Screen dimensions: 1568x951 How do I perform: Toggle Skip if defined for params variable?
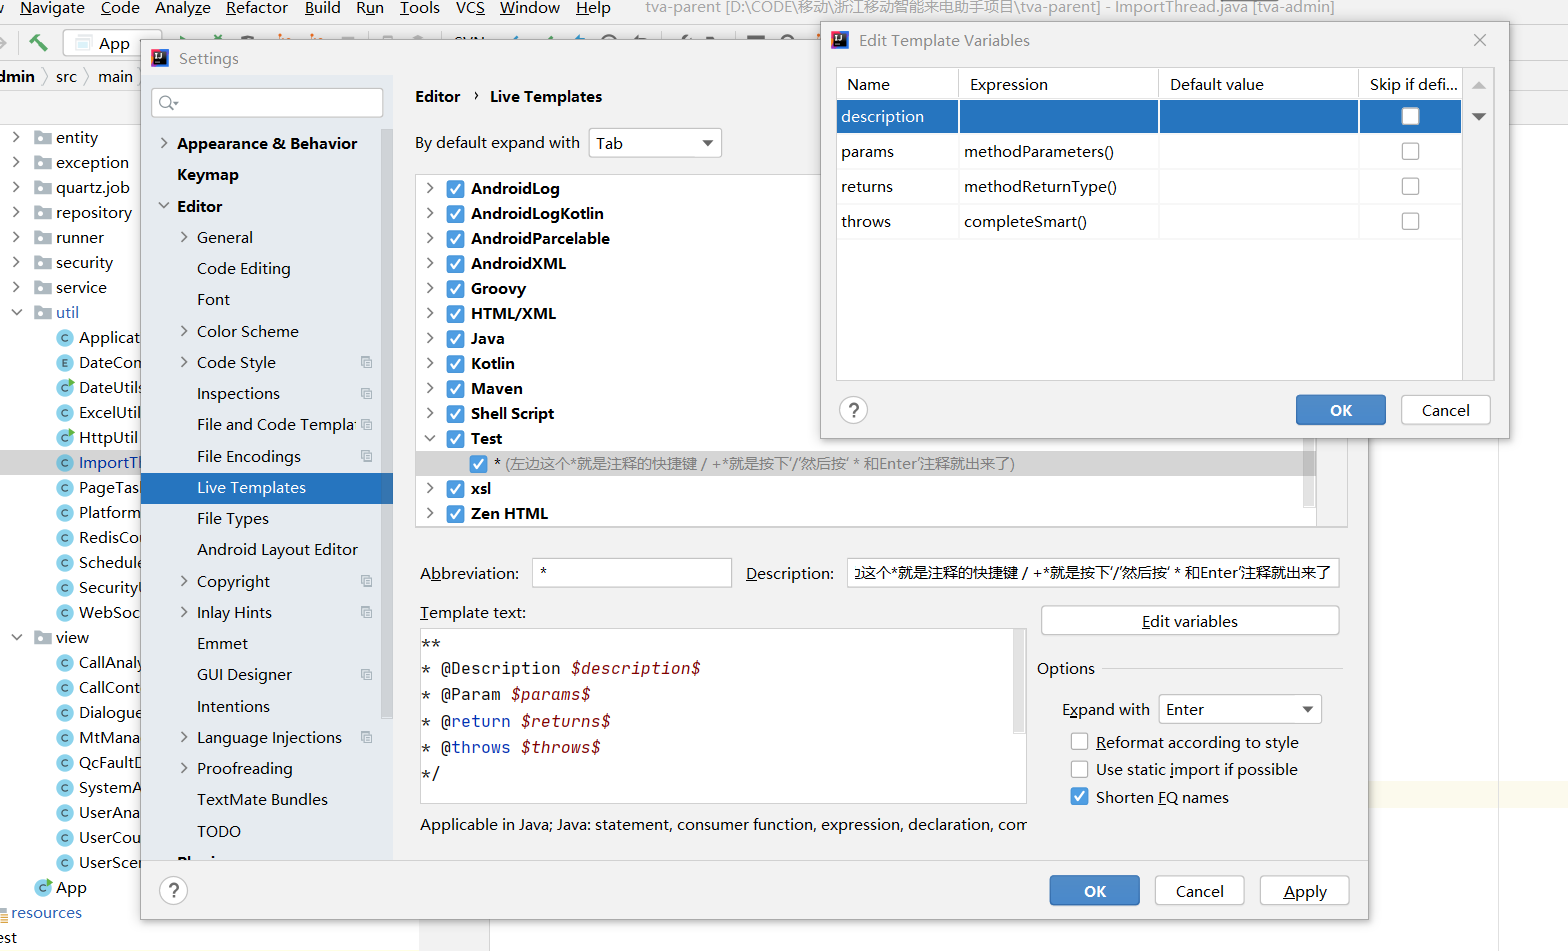tap(1410, 151)
